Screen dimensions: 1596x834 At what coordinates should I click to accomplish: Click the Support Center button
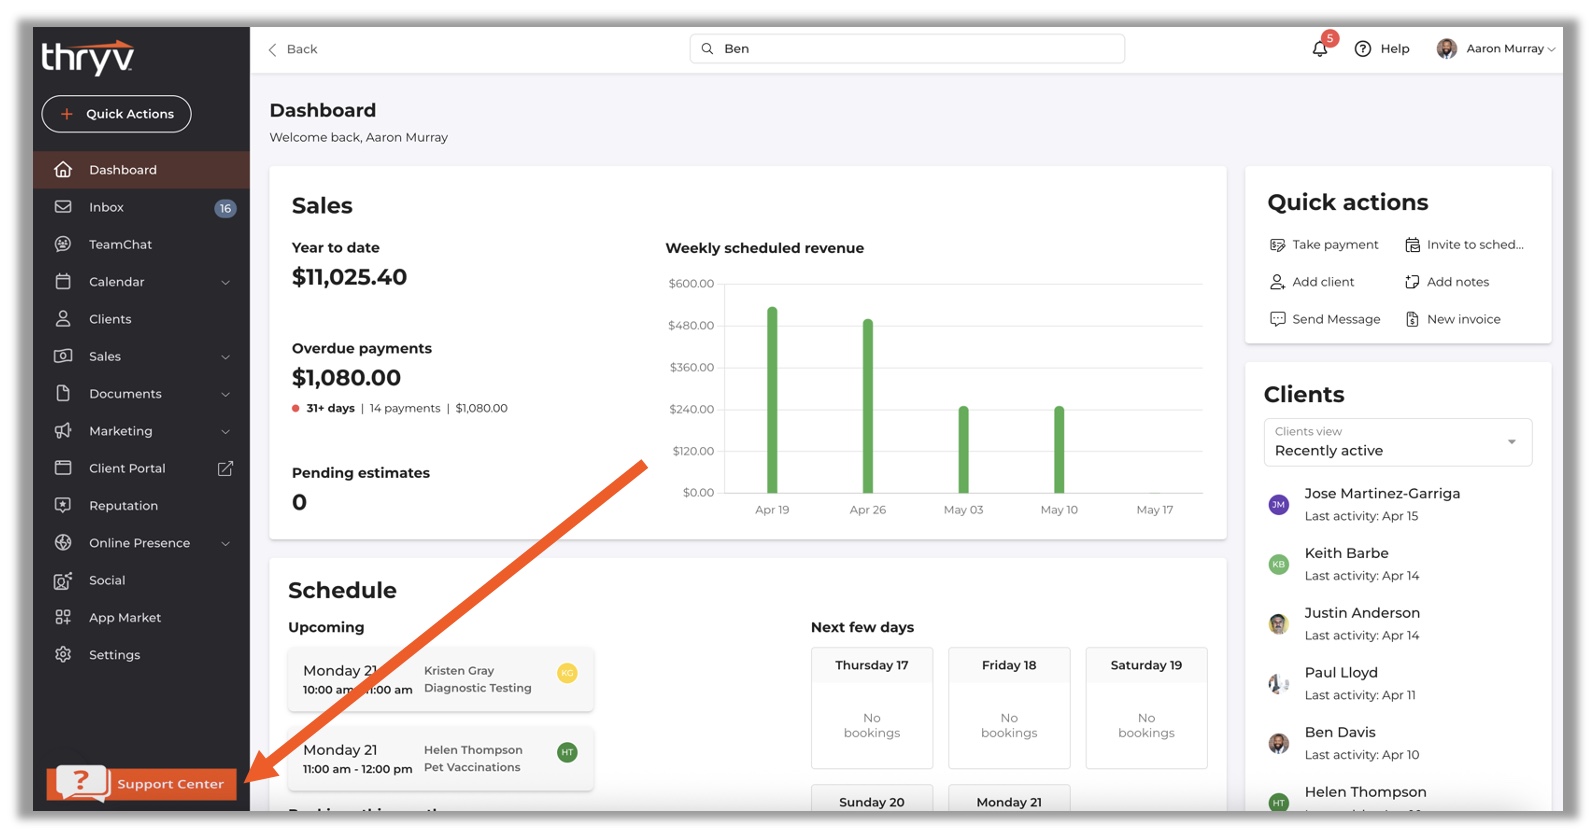click(142, 784)
